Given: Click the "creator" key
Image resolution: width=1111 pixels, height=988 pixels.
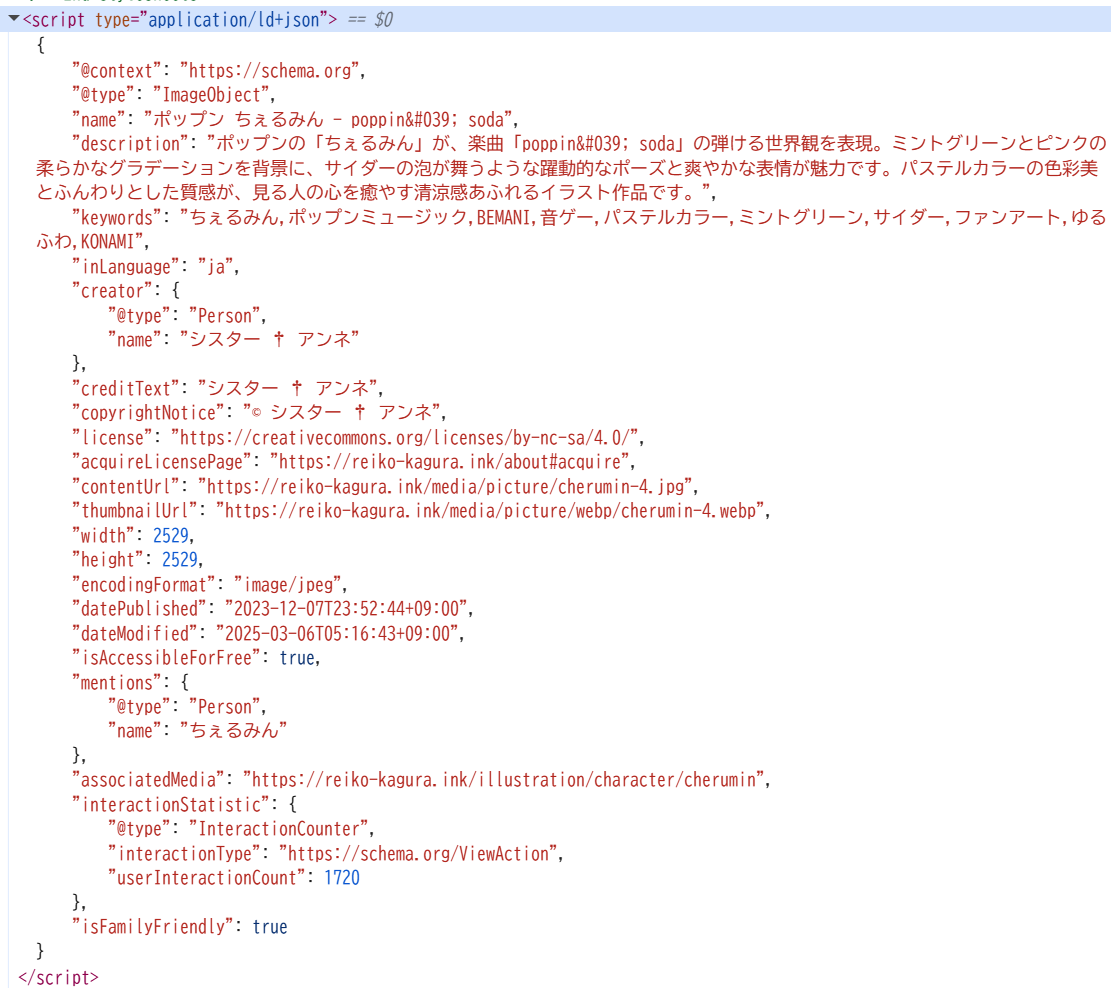Looking at the screenshot, I should click(x=112, y=291).
